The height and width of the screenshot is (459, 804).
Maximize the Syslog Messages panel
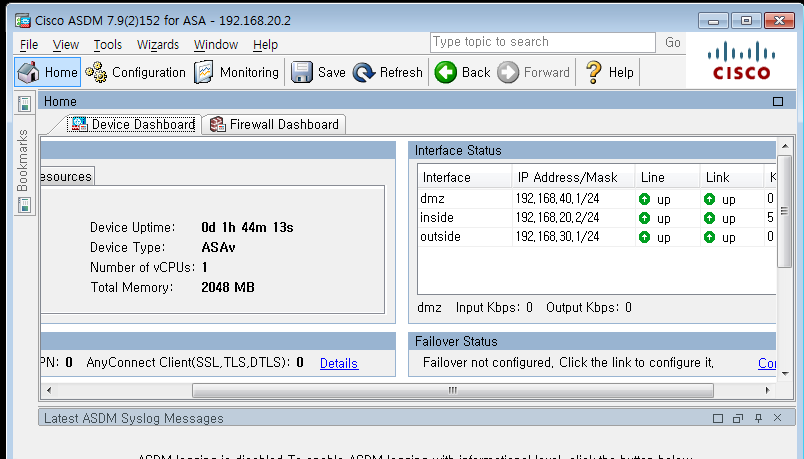[718, 418]
